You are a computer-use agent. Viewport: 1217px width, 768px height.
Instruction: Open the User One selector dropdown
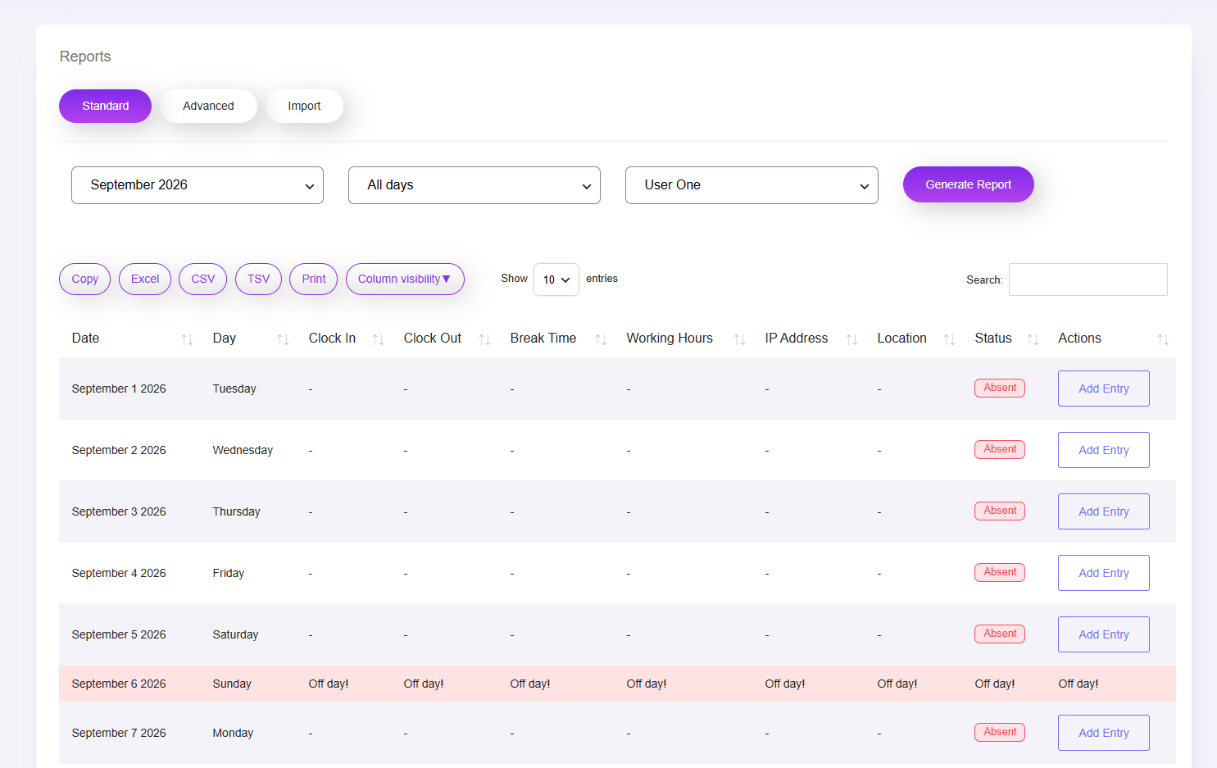click(751, 185)
